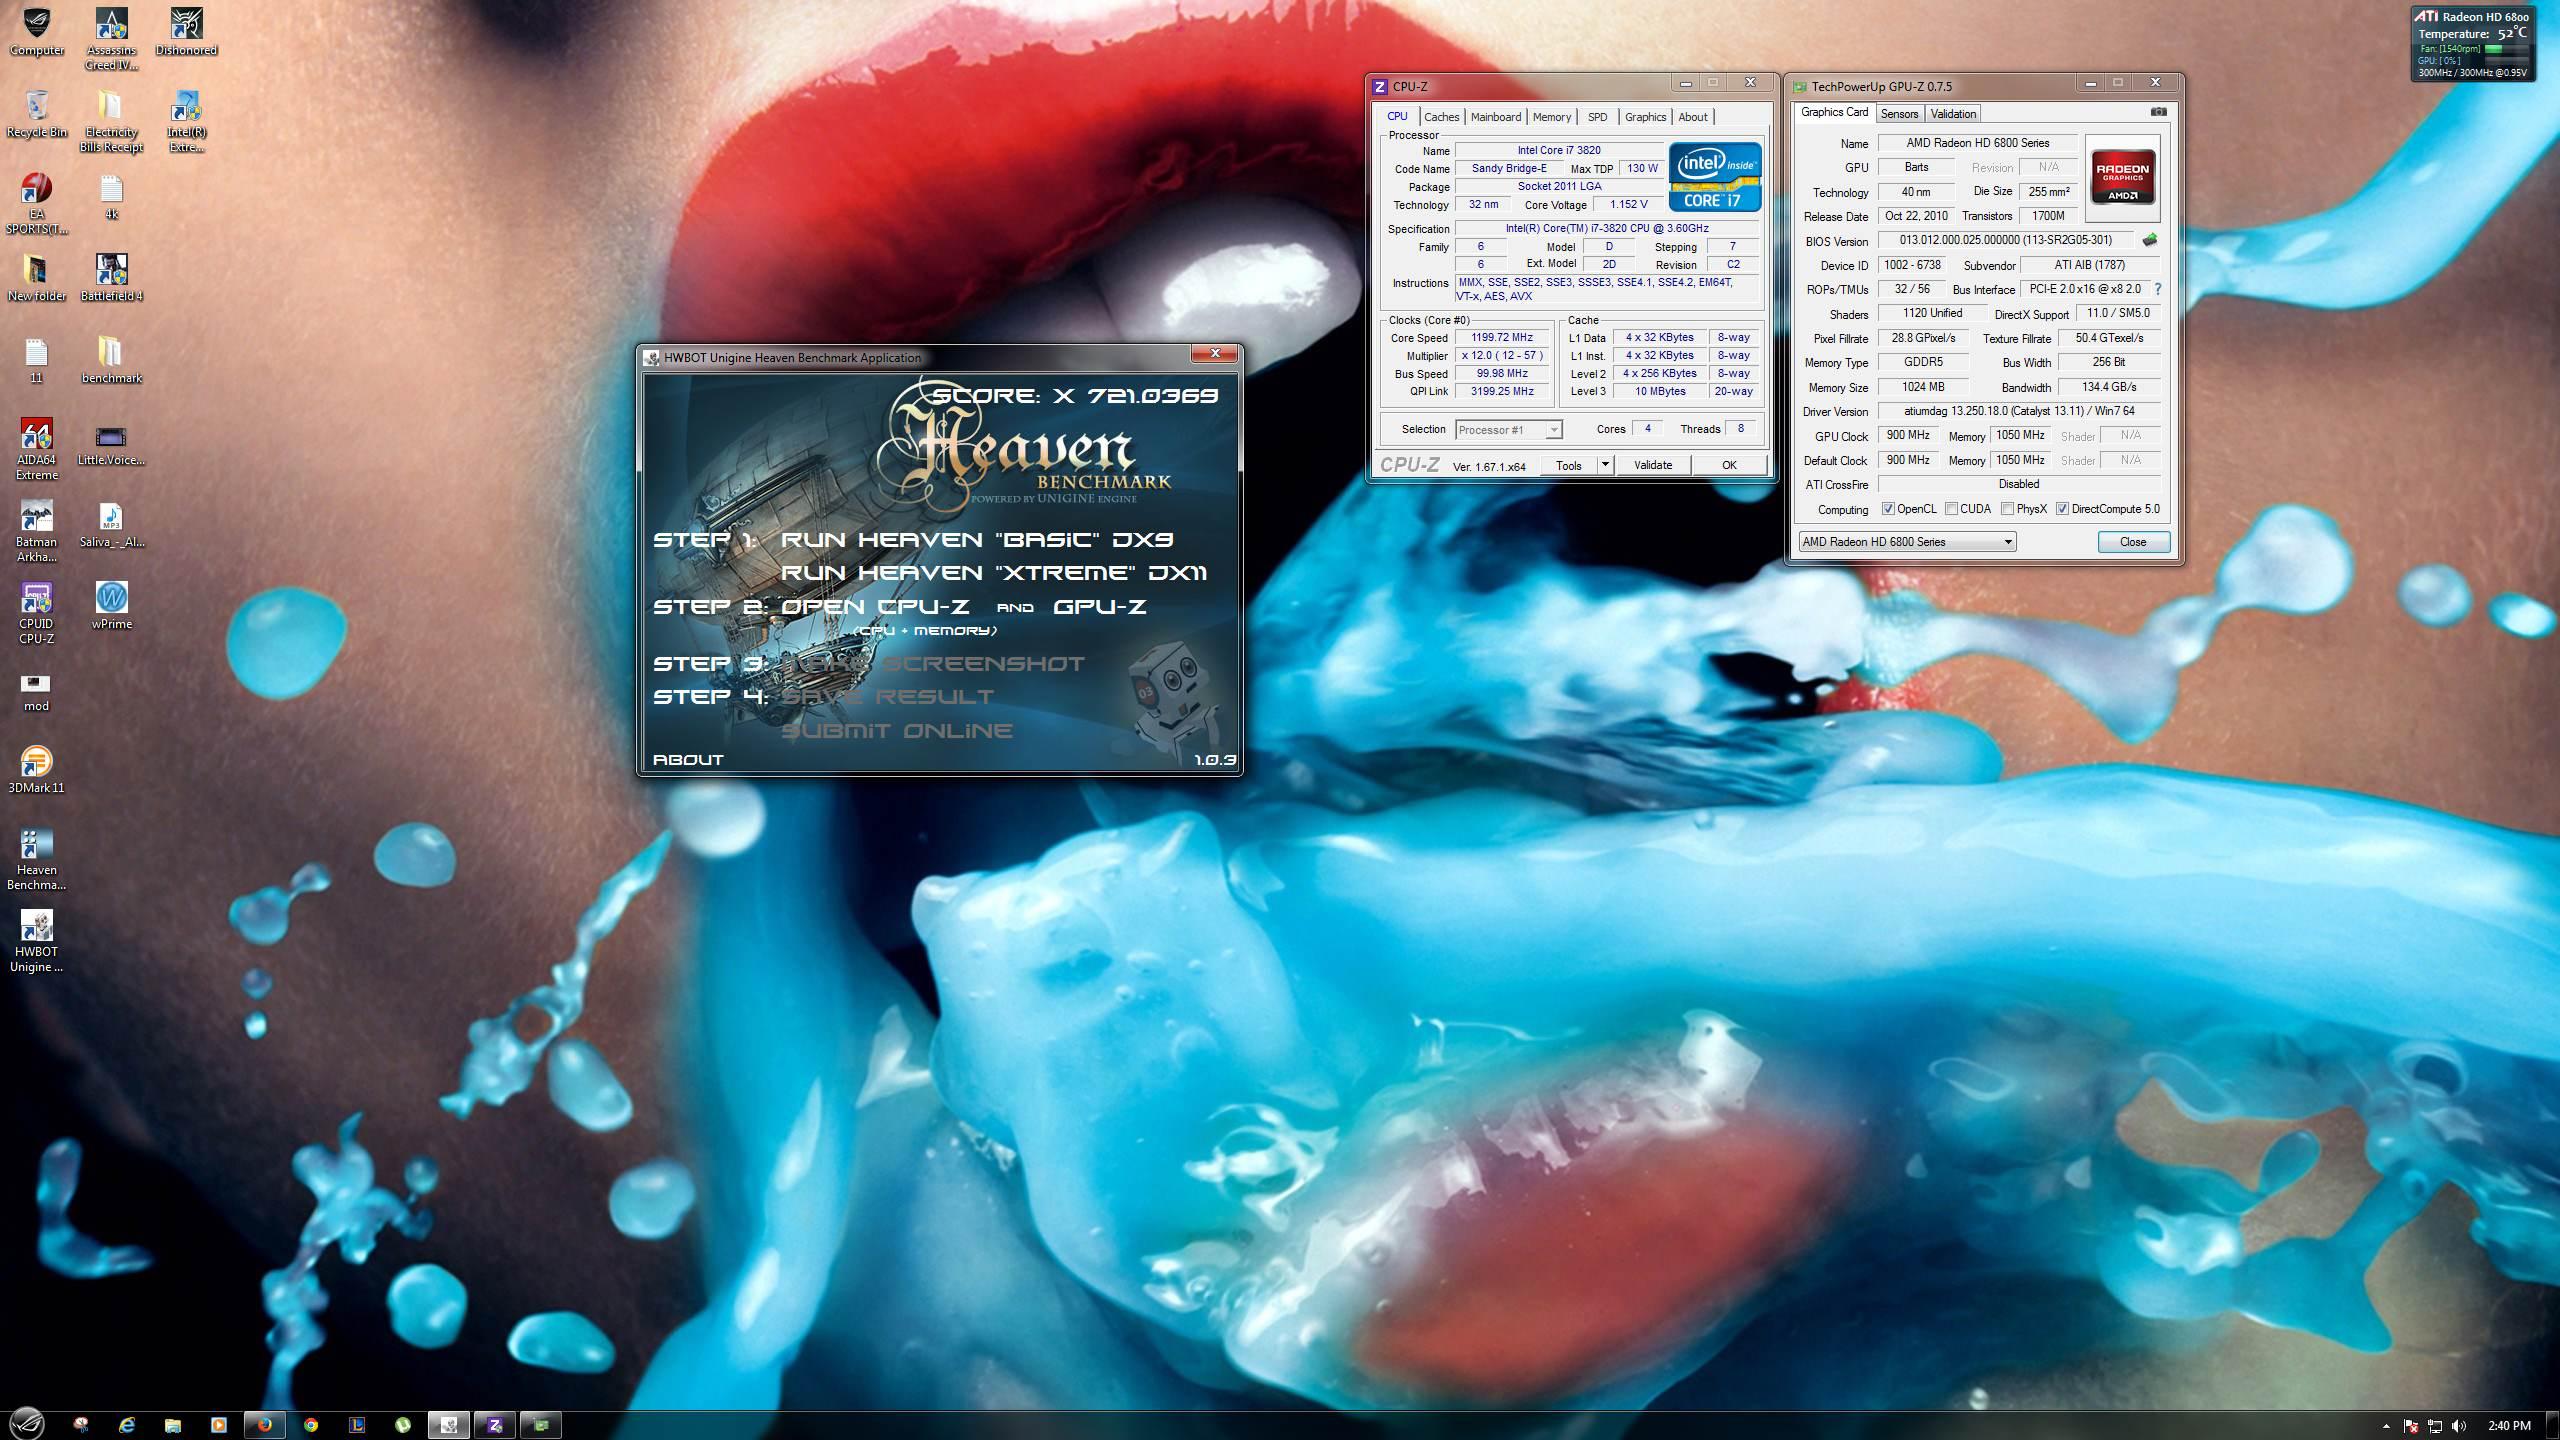The image size is (2560, 1440).
Task: Open Firefox from the taskbar
Action: pyautogui.click(x=265, y=1425)
